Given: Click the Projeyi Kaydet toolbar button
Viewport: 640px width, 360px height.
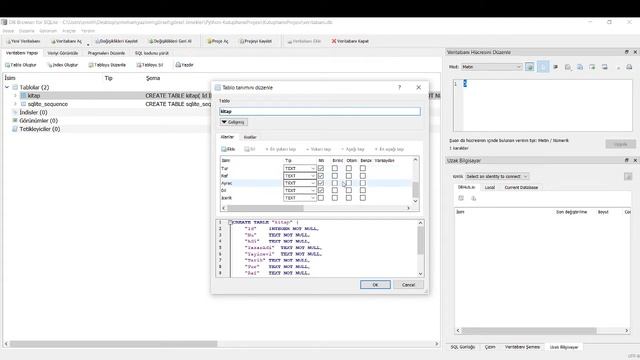Looking at the screenshot, I should (256, 41).
